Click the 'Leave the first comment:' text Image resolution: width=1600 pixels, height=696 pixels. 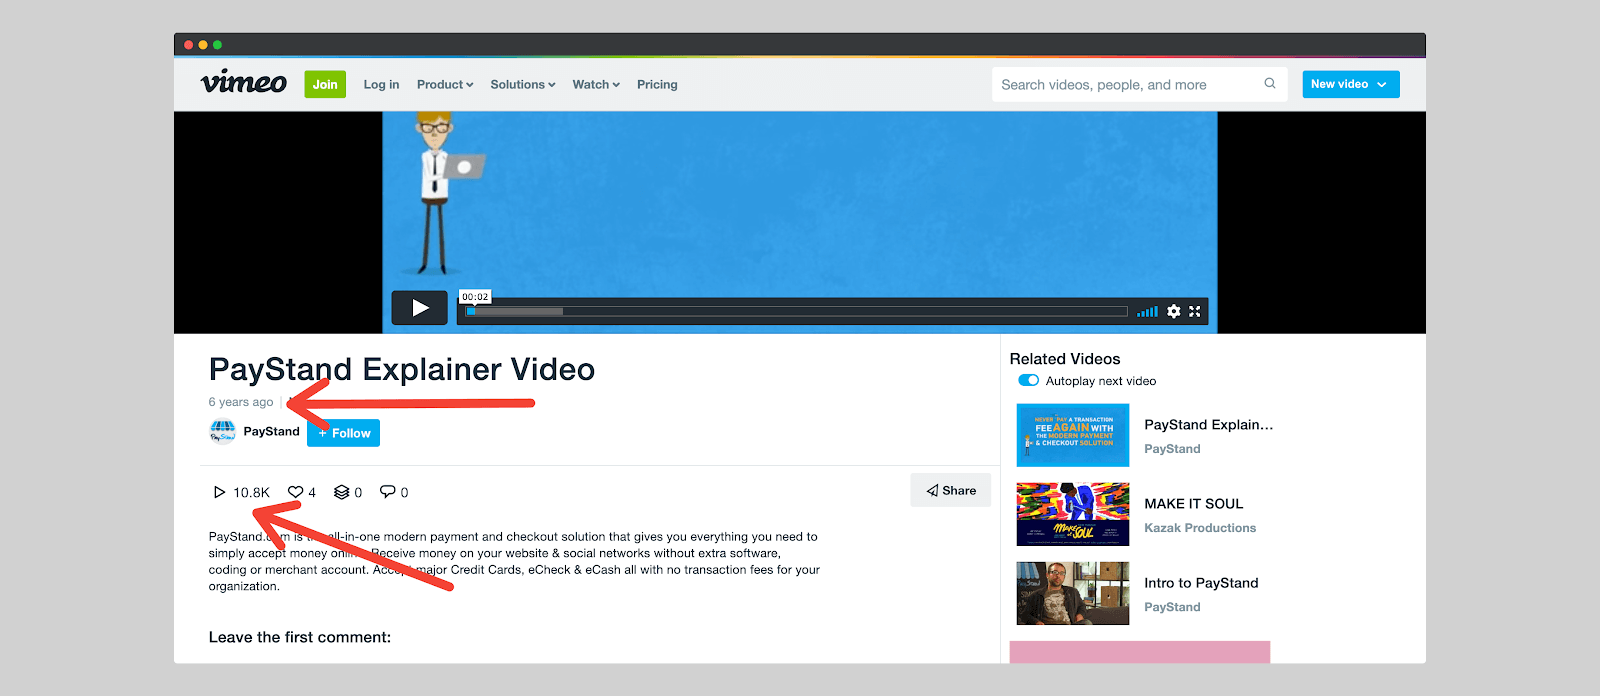(x=300, y=637)
